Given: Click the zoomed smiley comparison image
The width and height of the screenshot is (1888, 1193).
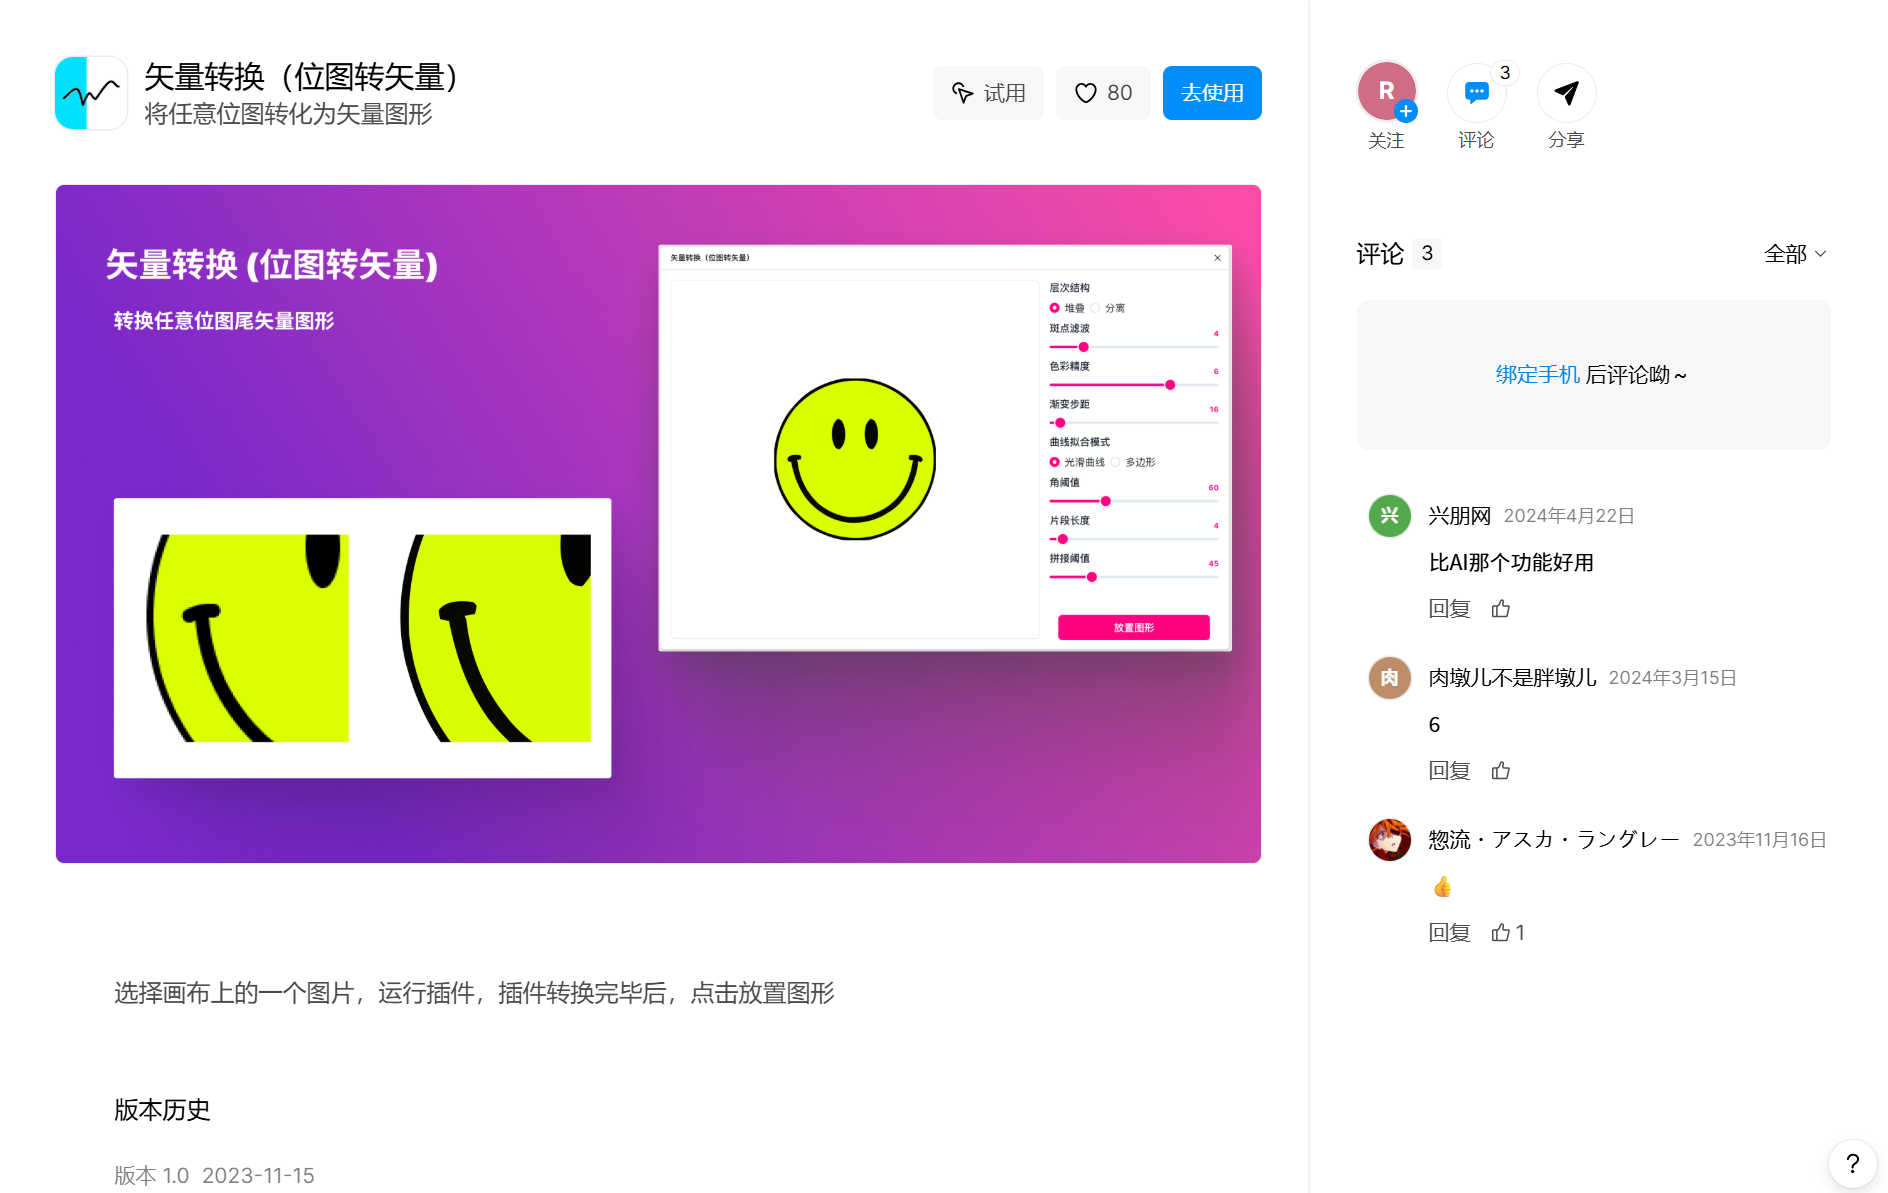Looking at the screenshot, I should [x=362, y=638].
